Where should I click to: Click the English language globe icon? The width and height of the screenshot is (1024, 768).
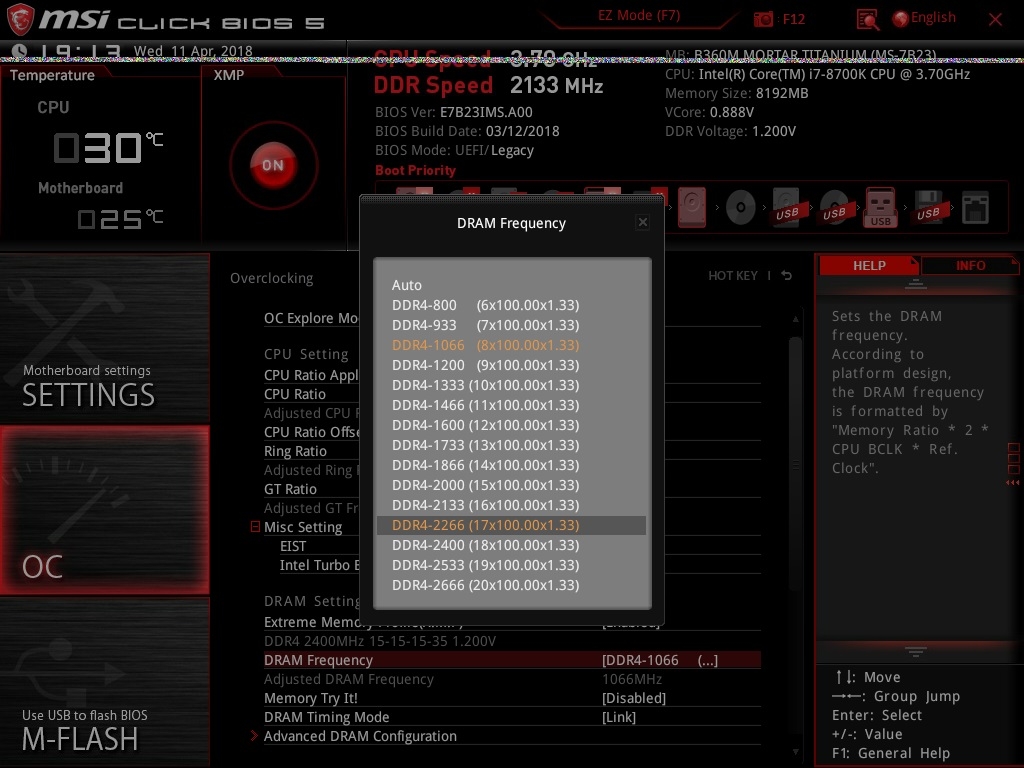901,19
